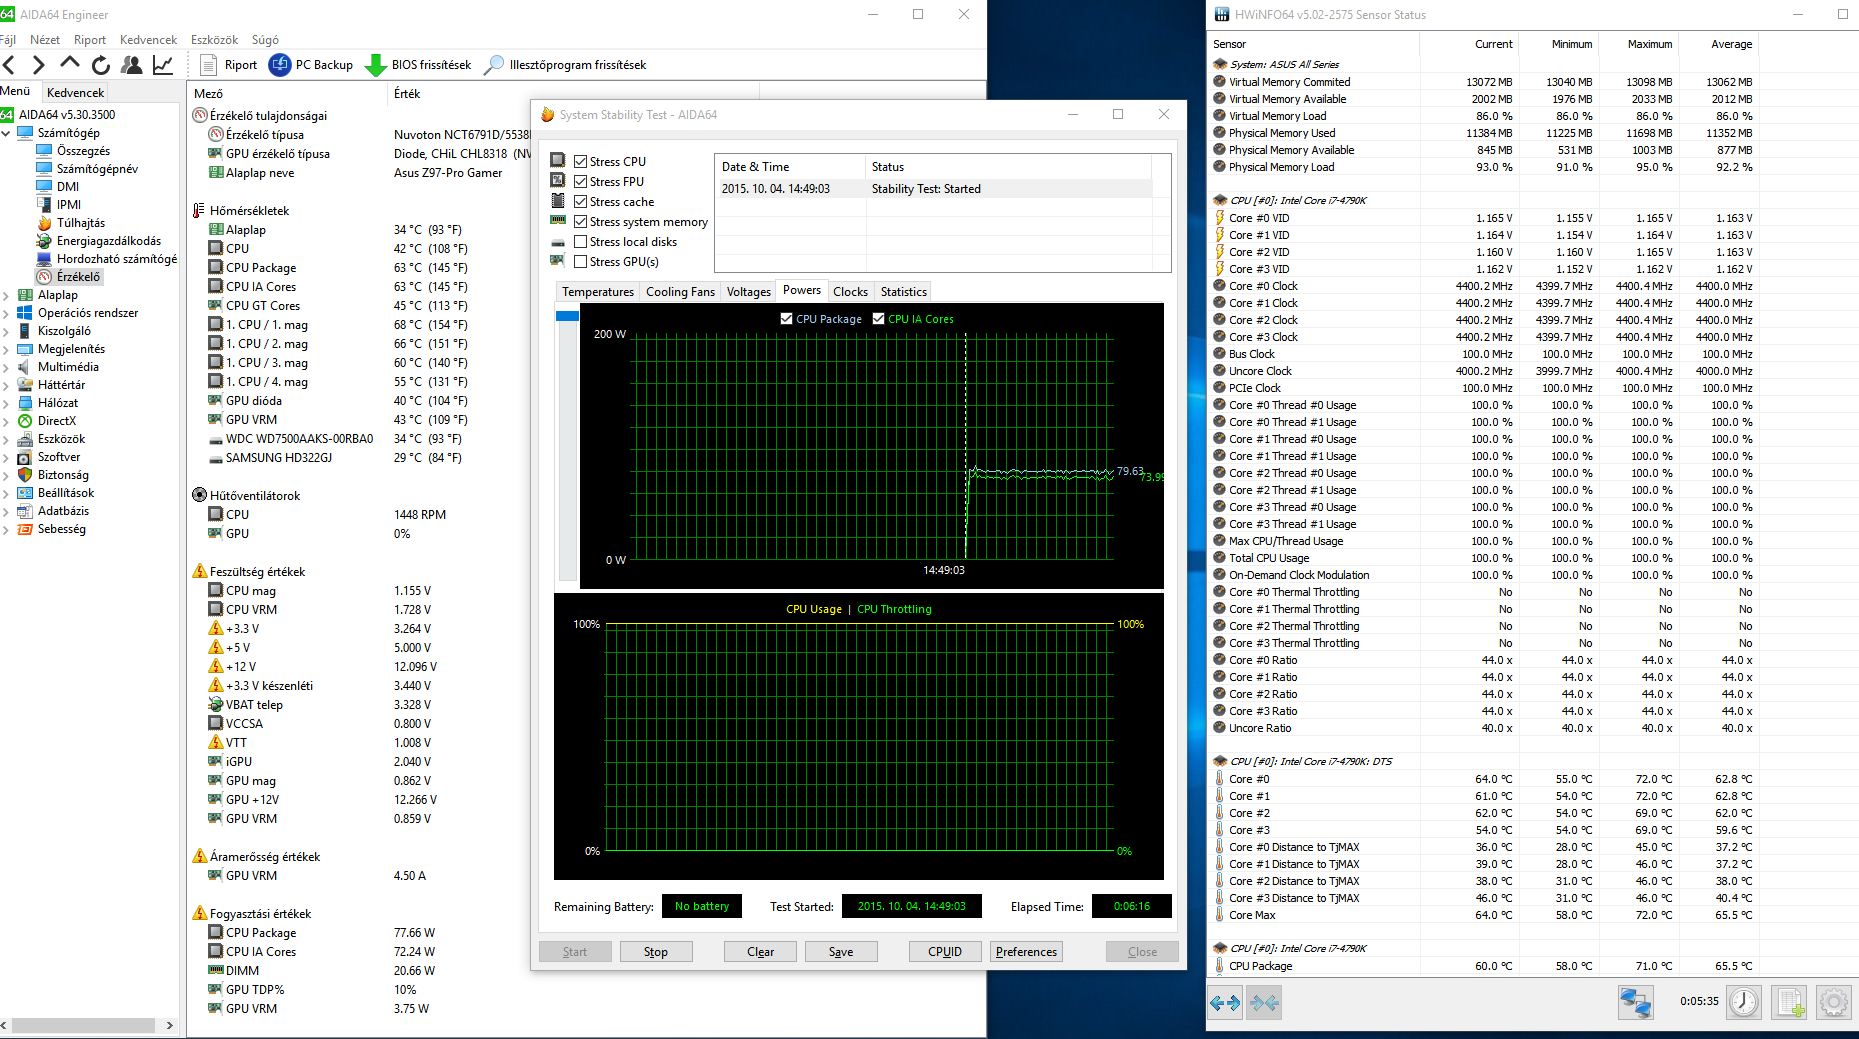Viewport: 1859px width, 1039px height.
Task: Open the user manager icon in AIDA64 toolbar
Action: click(x=131, y=65)
